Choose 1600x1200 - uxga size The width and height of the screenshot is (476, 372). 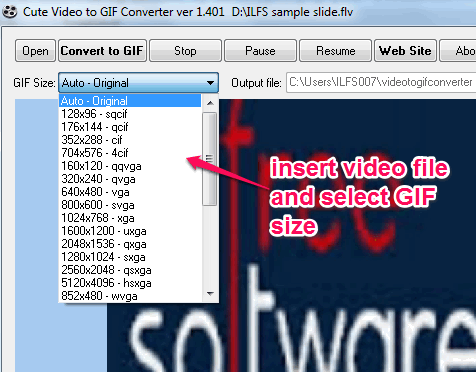[x=130, y=231]
